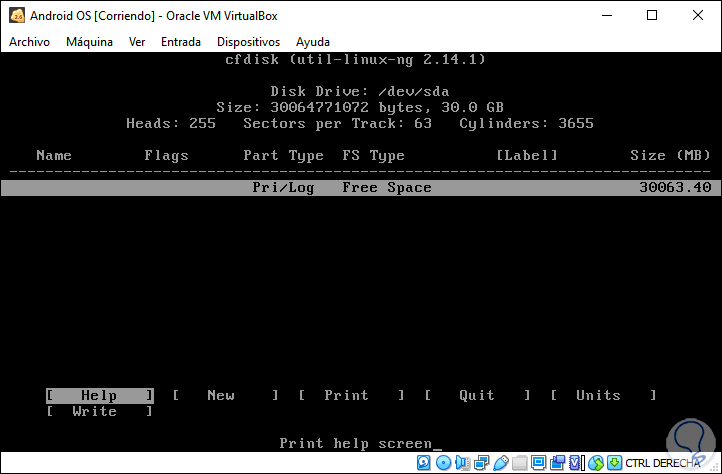This screenshot has height=474, width=722.
Task: Click the 'Heads: 255' text
Action: tap(171, 123)
